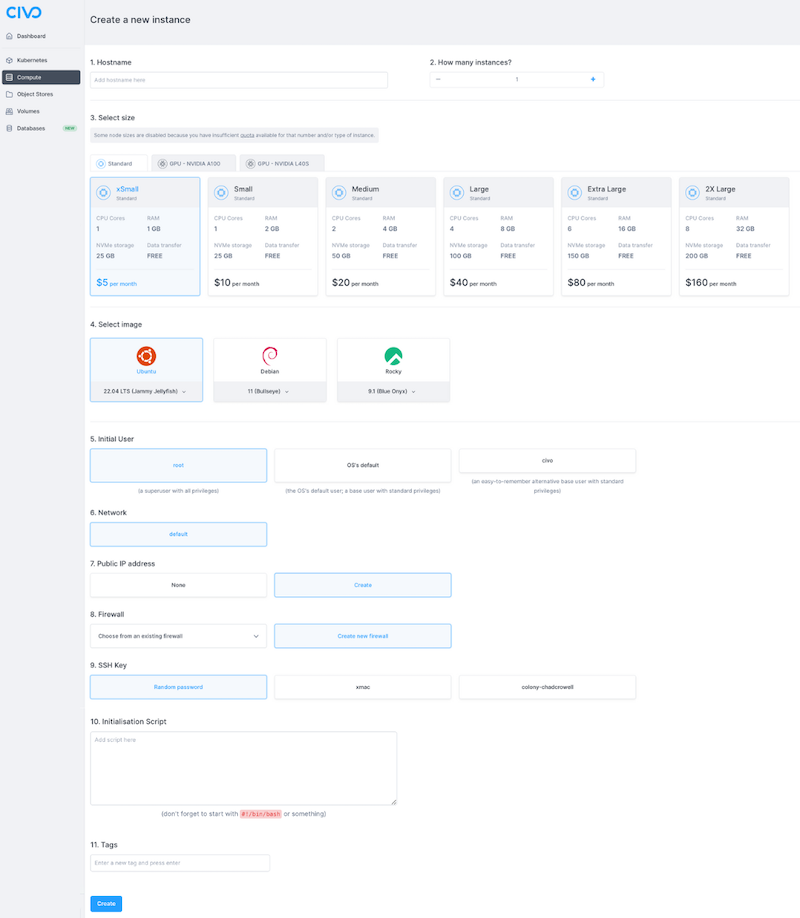Open Dashboard from the sidebar
This screenshot has width=800, height=918.
pyautogui.click(x=31, y=36)
